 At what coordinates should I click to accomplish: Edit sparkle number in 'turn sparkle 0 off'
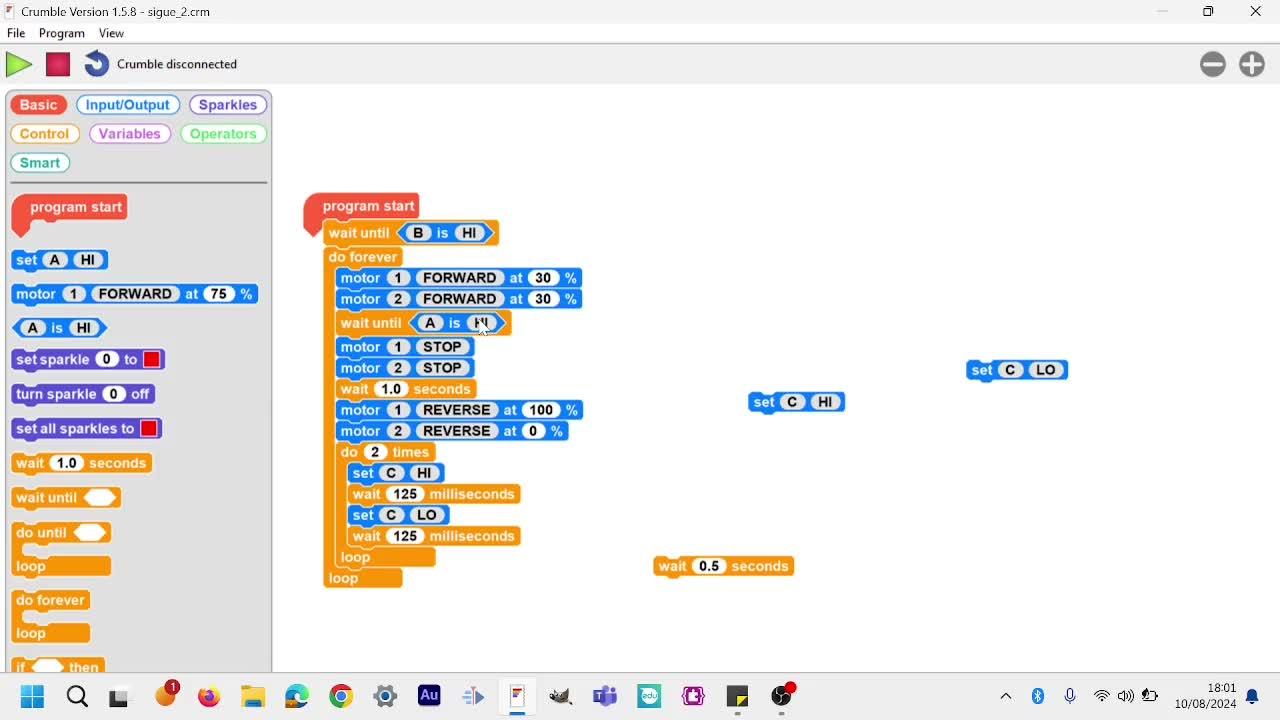point(114,394)
